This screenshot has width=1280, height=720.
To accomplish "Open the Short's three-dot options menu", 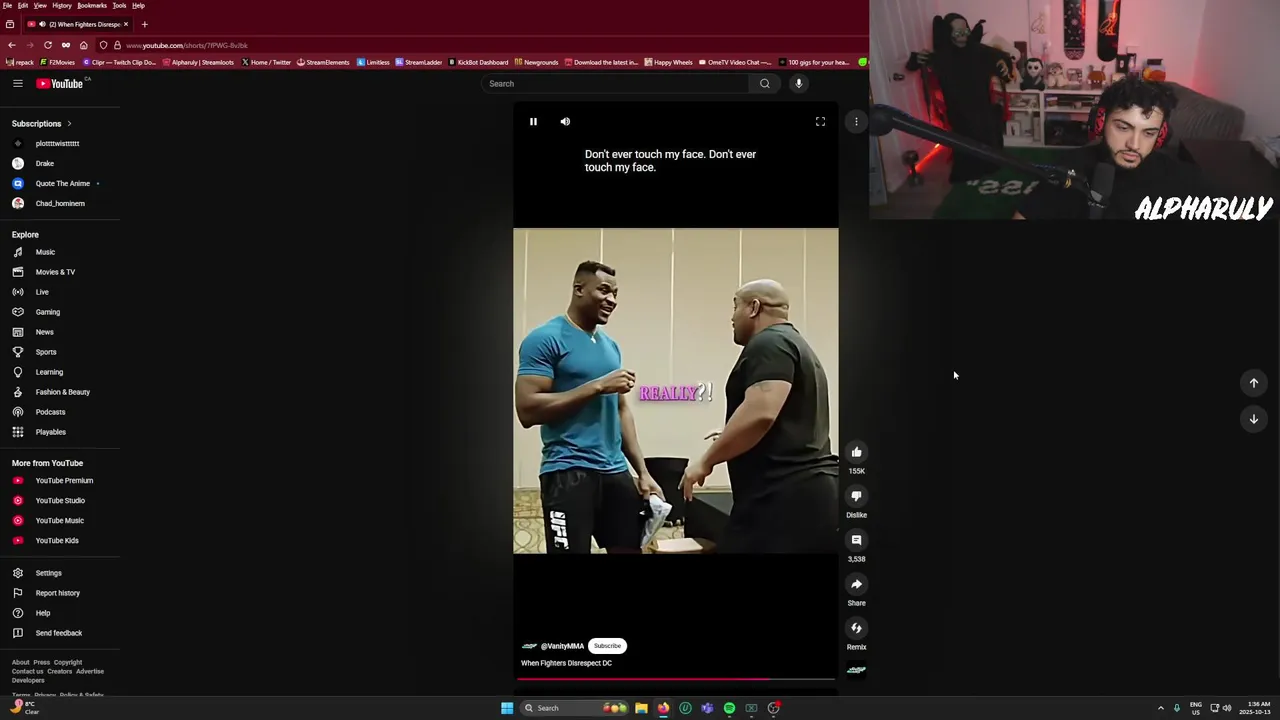I will click(x=856, y=121).
